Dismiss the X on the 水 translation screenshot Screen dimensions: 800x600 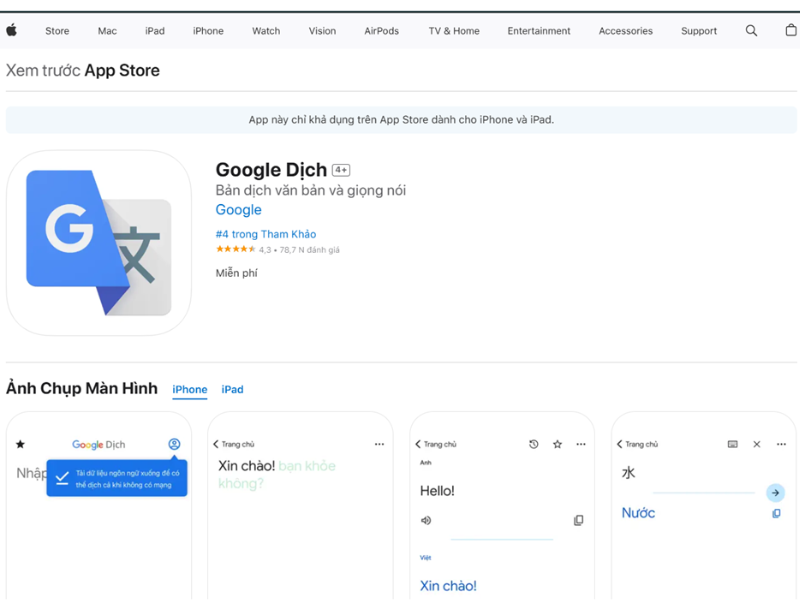[756, 444]
